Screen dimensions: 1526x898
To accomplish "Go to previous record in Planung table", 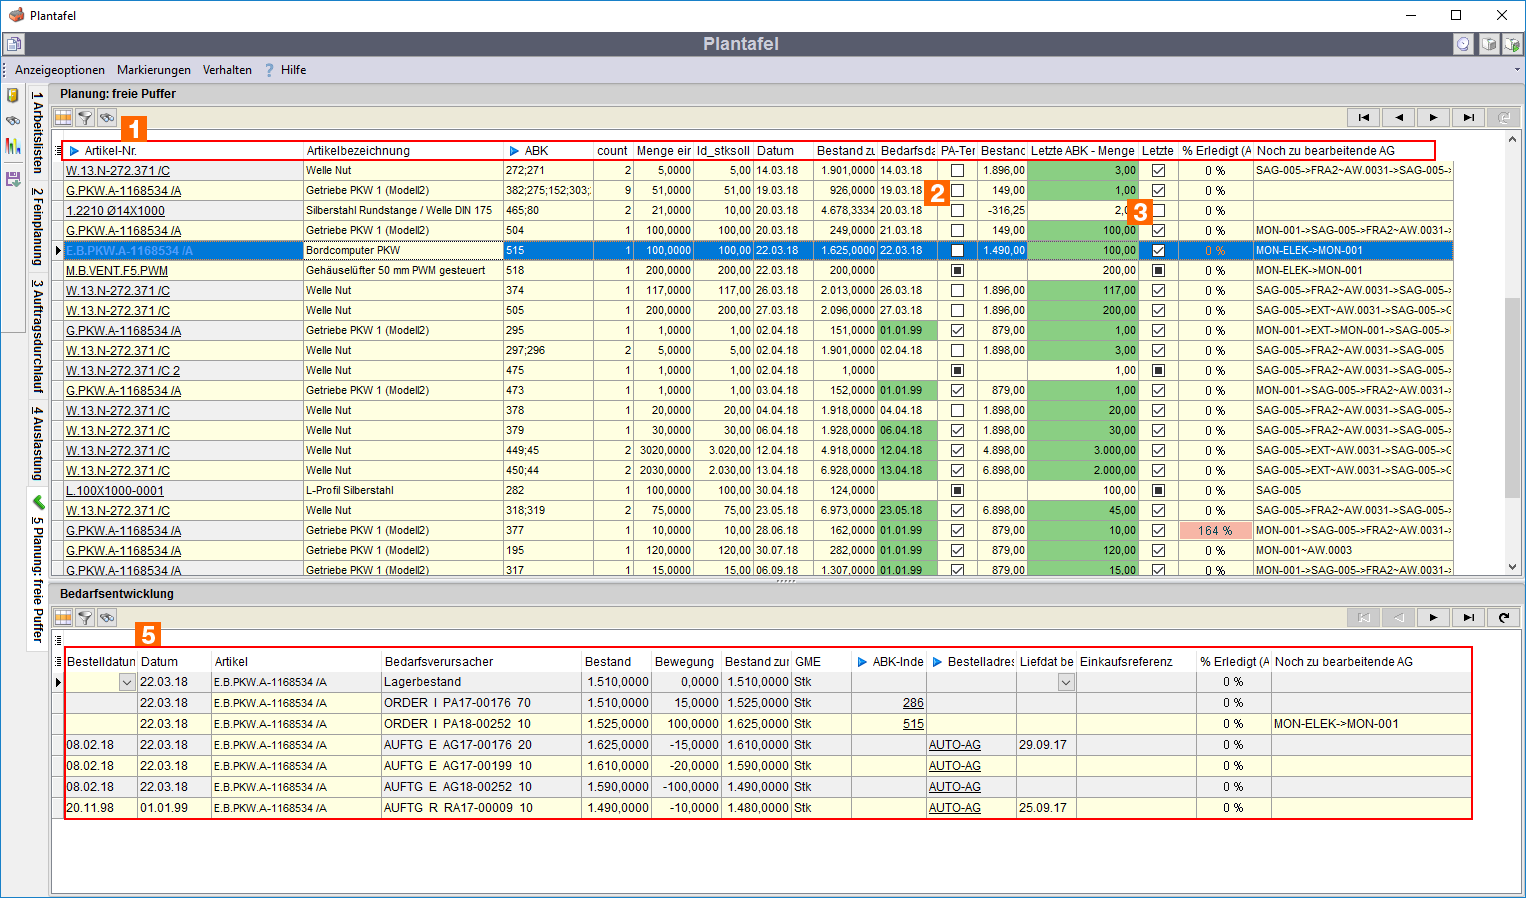I will tap(1399, 117).
